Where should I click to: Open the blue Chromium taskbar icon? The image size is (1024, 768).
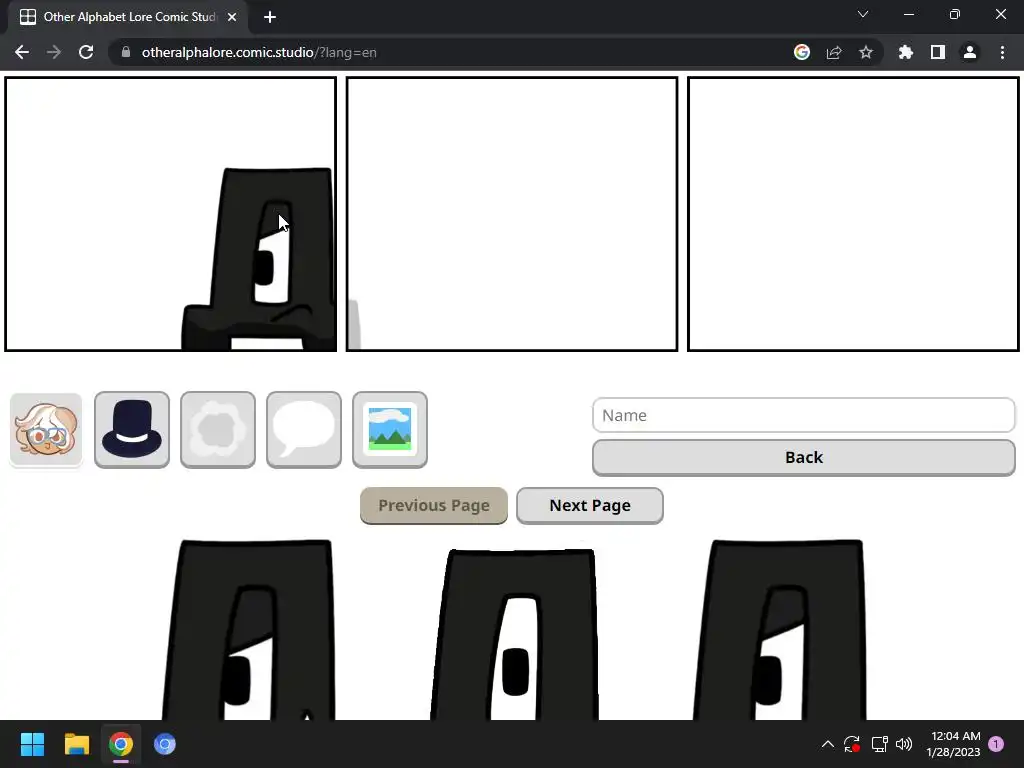pyautogui.click(x=165, y=744)
